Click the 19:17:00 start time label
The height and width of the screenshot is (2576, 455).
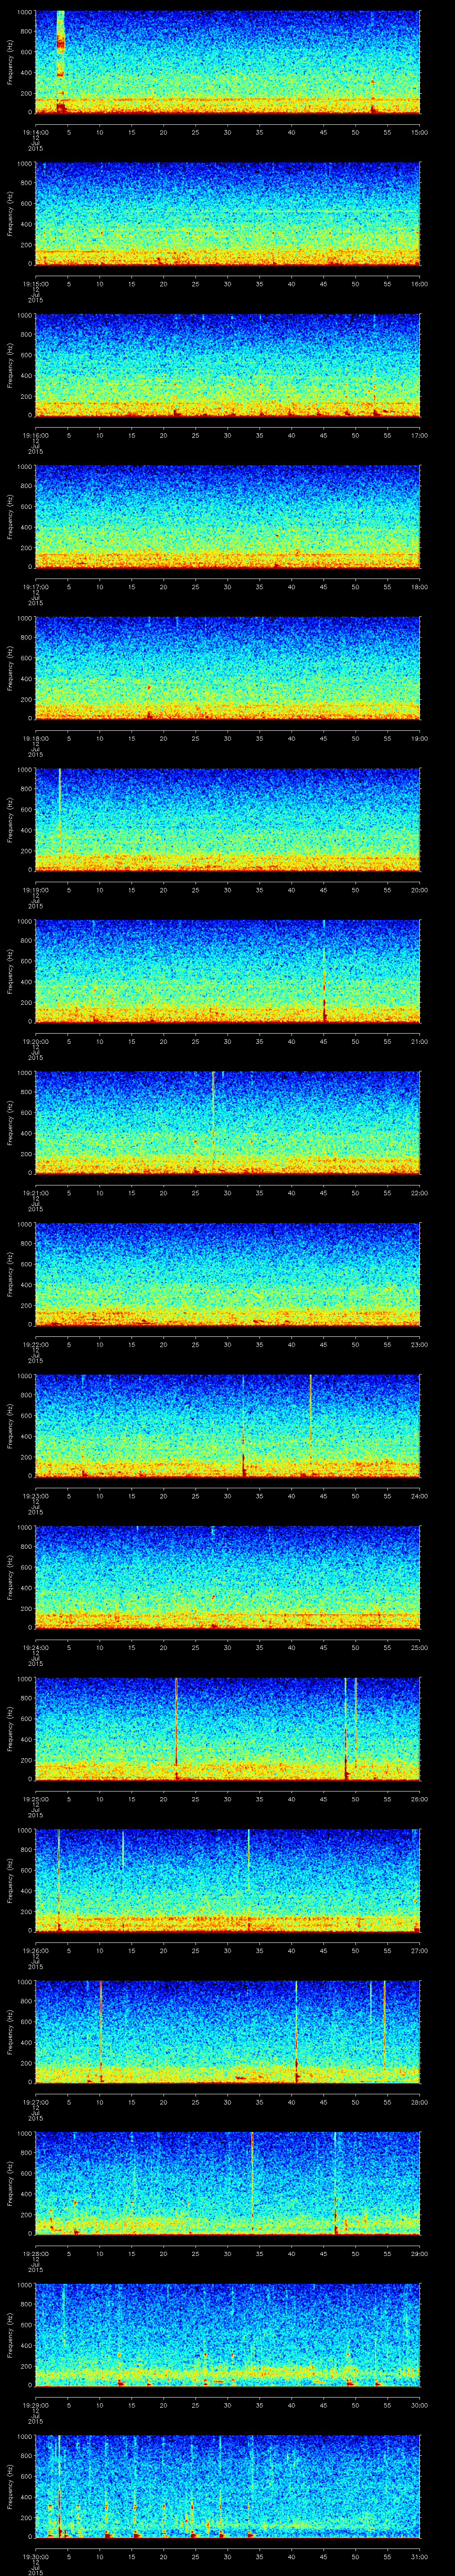click(x=36, y=586)
